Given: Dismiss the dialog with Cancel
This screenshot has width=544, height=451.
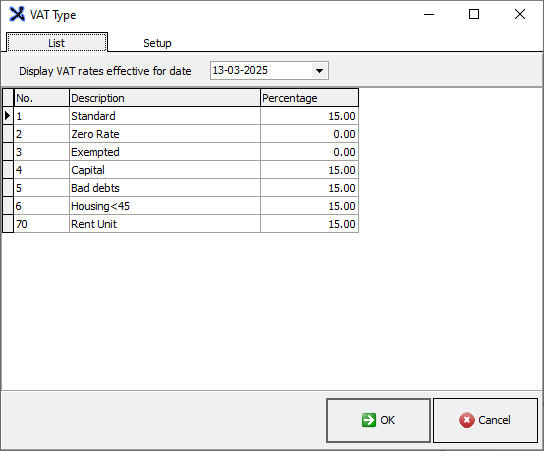Looking at the screenshot, I should point(485,420).
